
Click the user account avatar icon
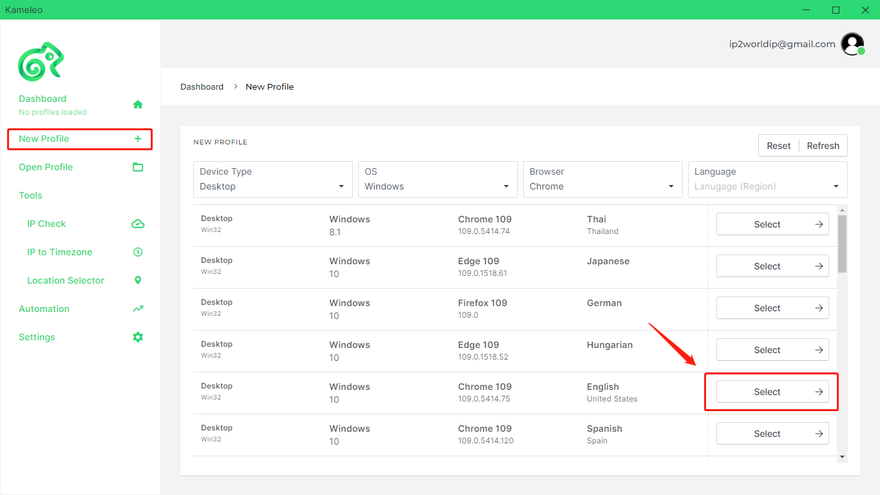pos(852,44)
